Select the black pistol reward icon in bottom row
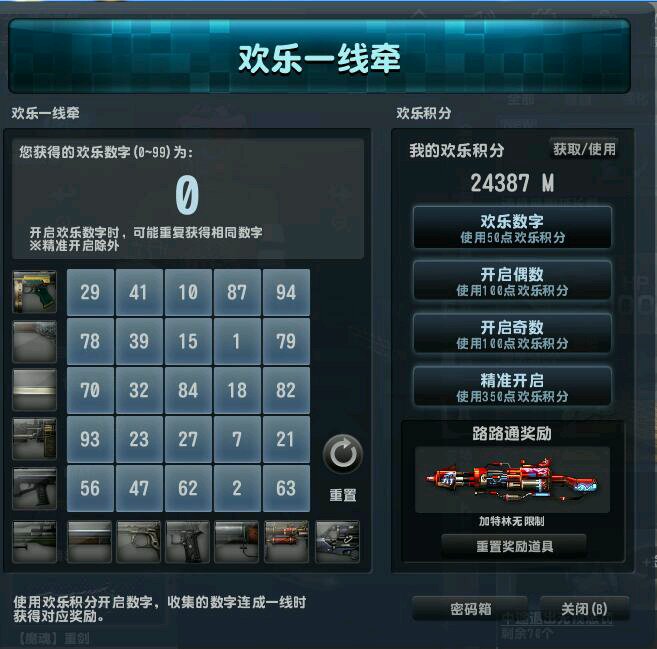657x649 pixels. point(187,541)
